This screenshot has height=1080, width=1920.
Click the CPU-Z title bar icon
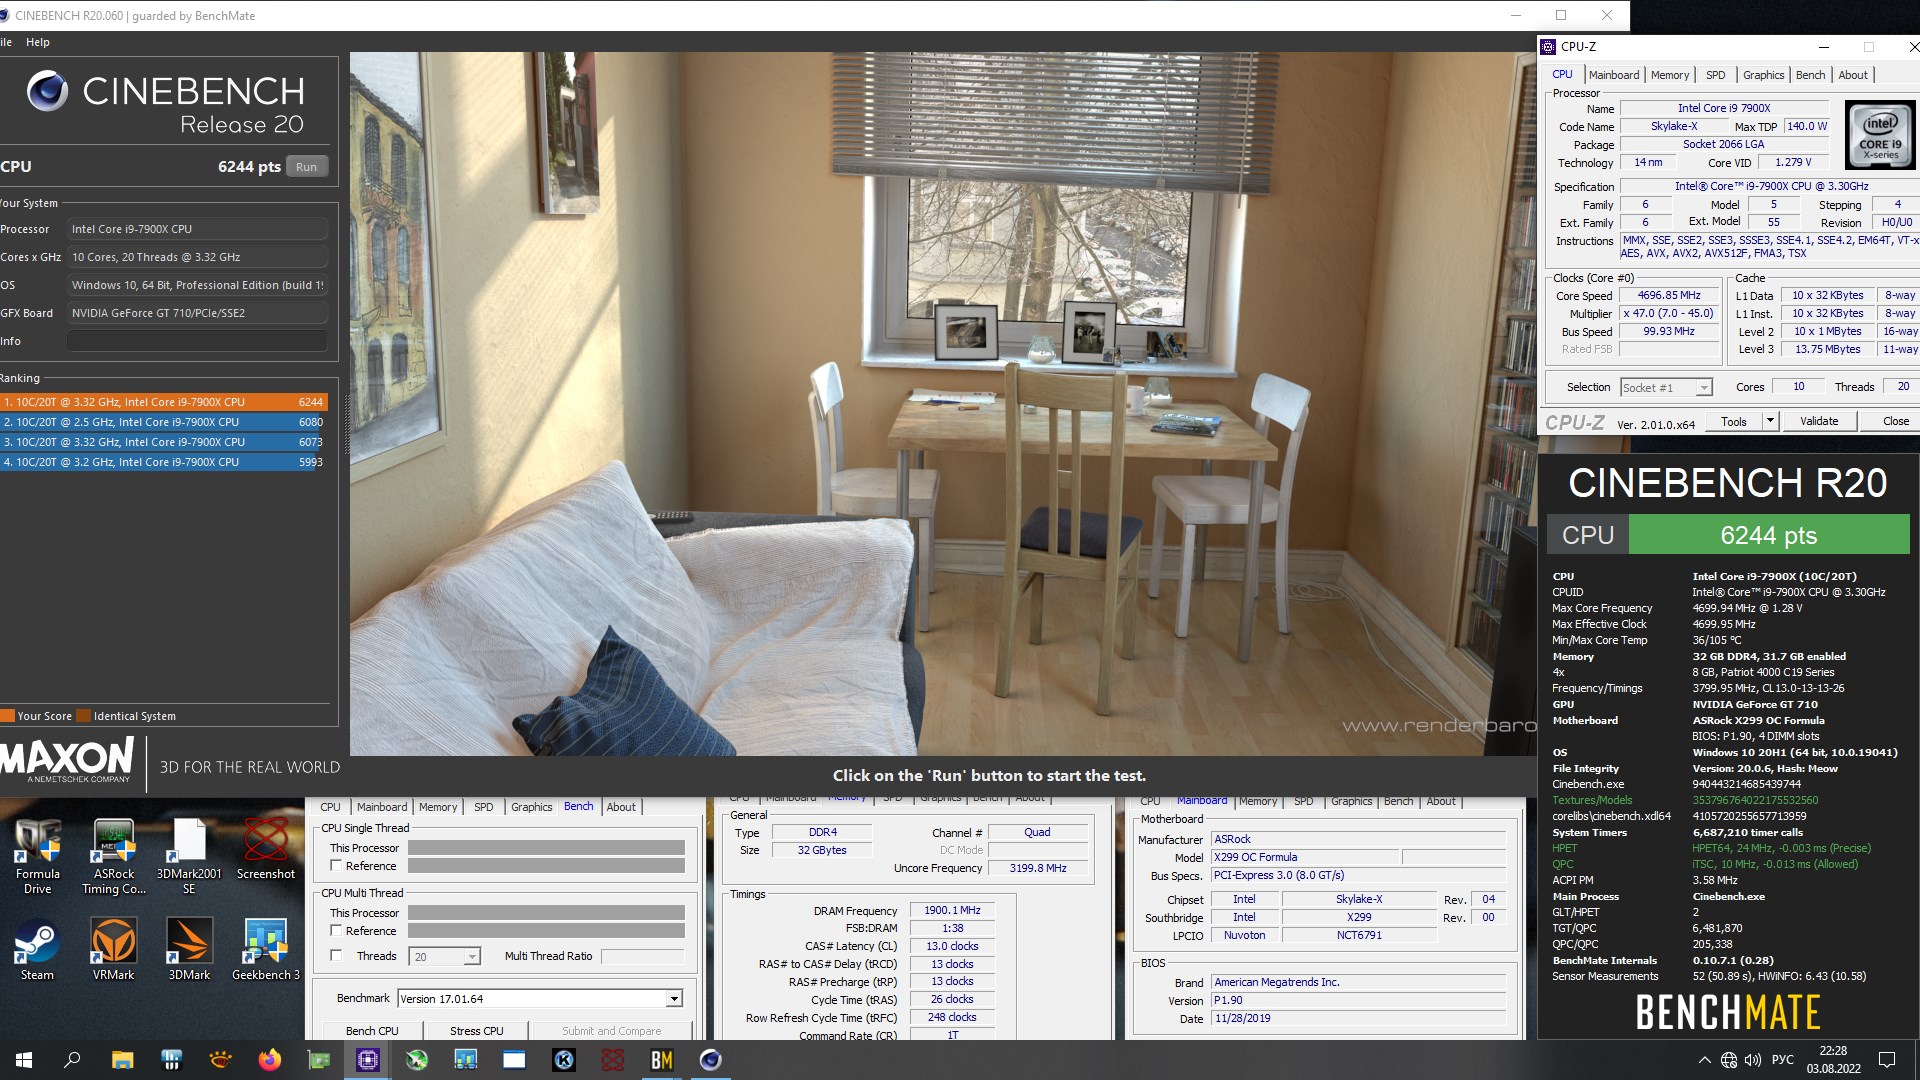(1548, 46)
